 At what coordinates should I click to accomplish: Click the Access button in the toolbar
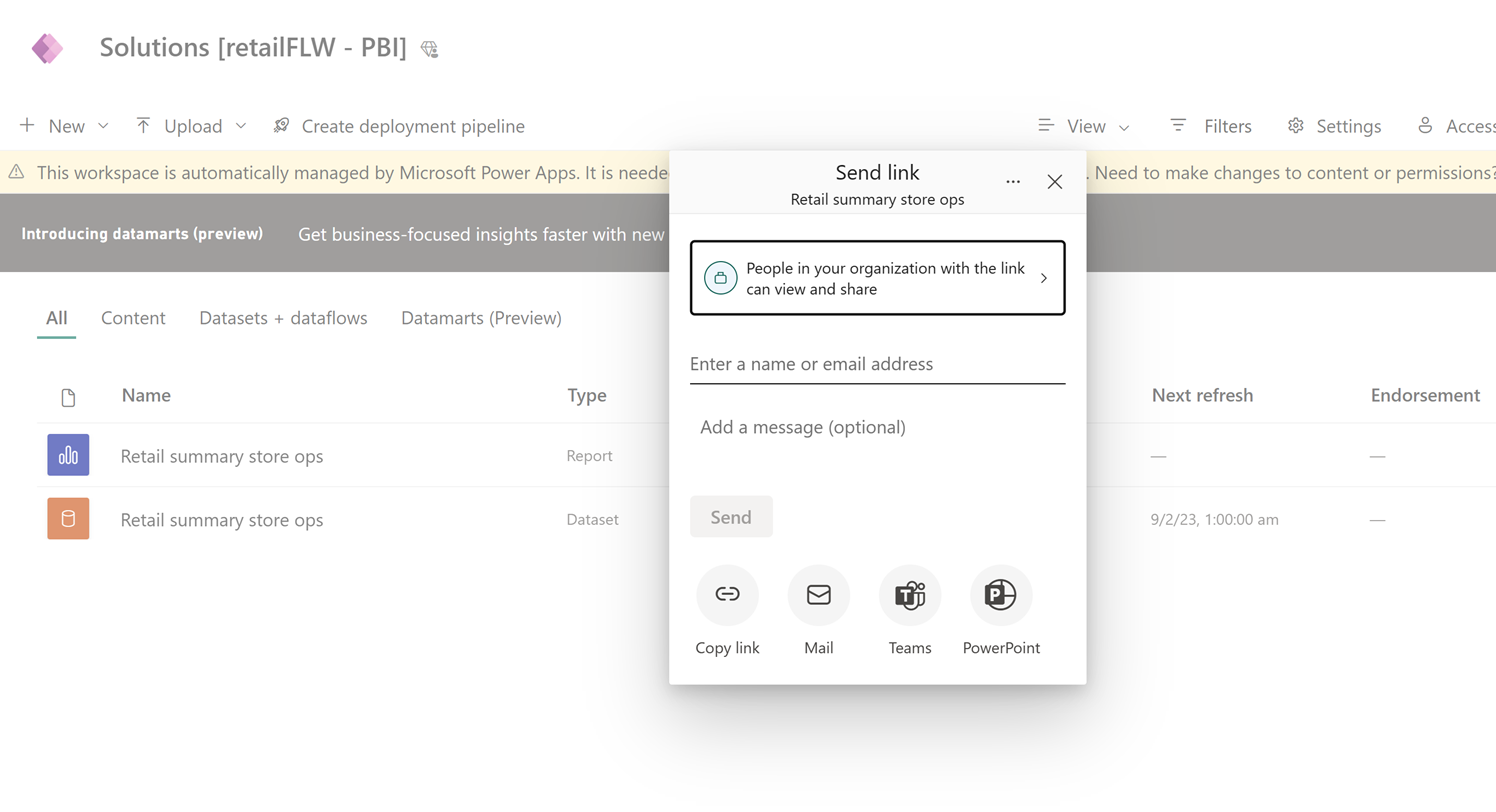(1456, 126)
